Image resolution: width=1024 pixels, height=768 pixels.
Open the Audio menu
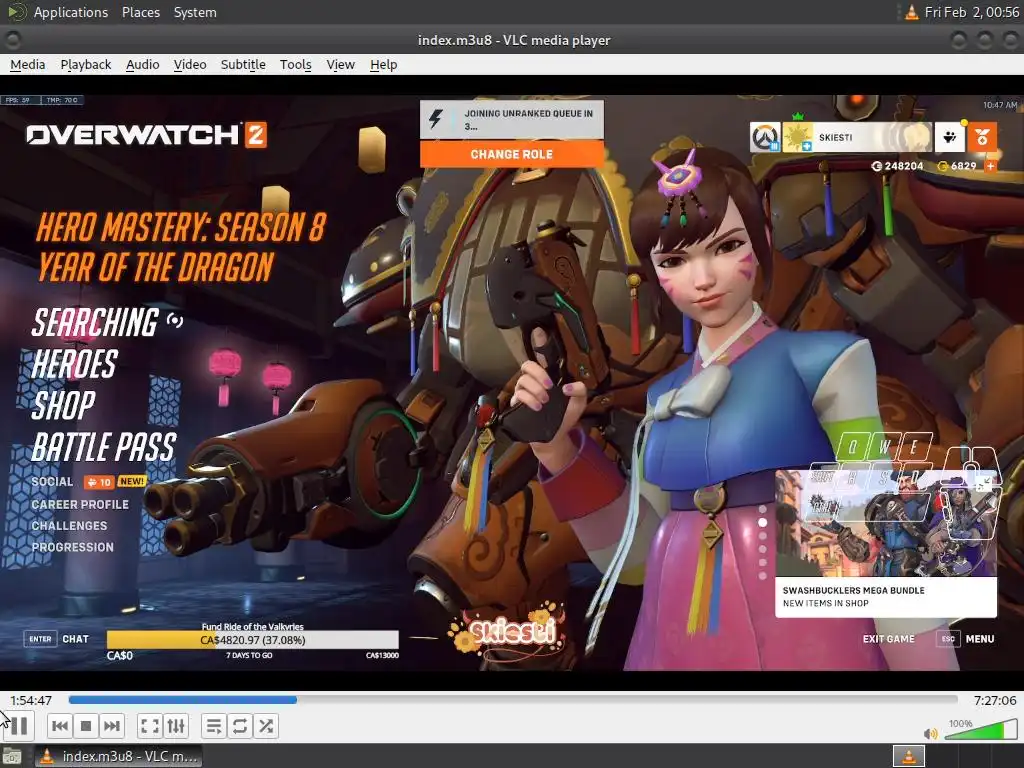(142, 65)
